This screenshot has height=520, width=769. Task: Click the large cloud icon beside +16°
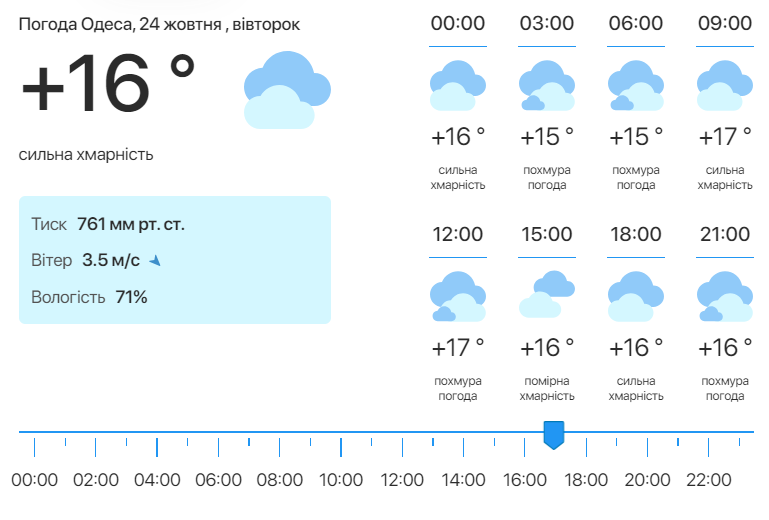click(x=279, y=92)
